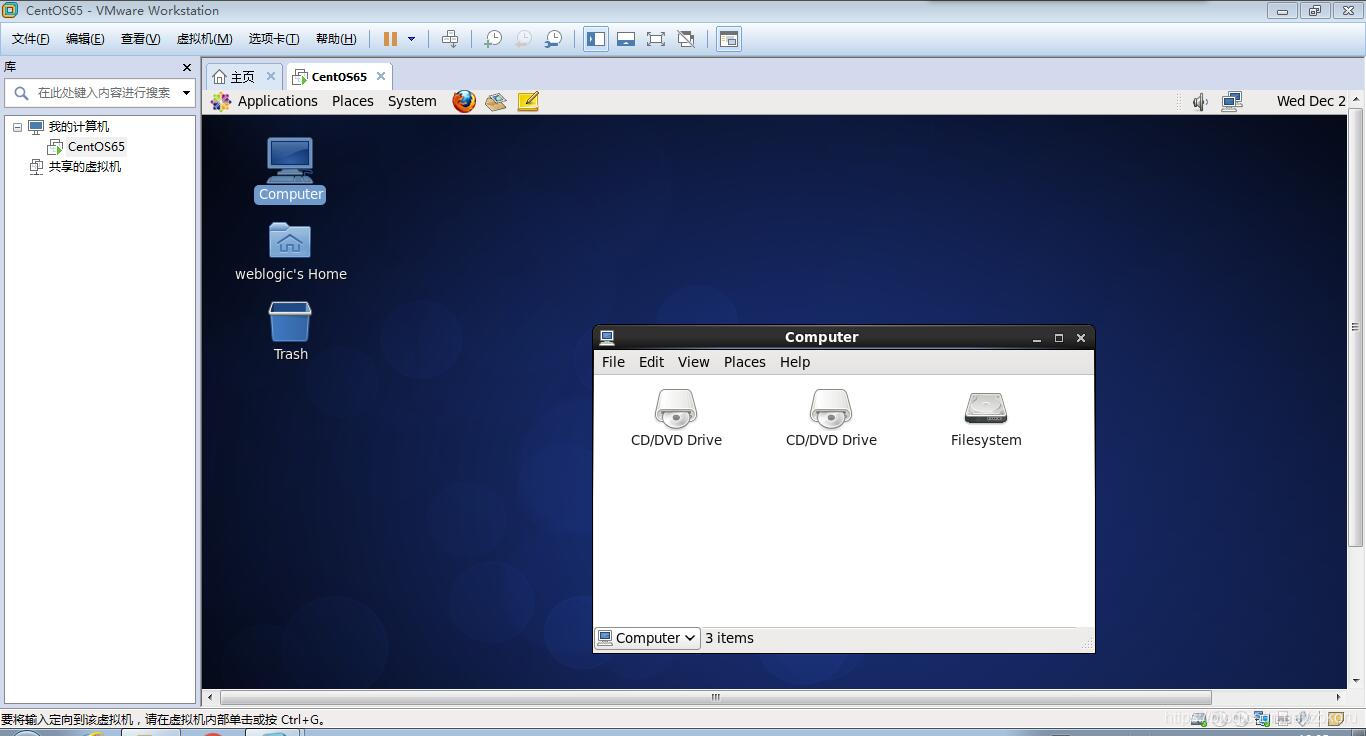Click the horizontal scrollbar's right arrow
This screenshot has height=736, width=1366.
tap(1339, 697)
